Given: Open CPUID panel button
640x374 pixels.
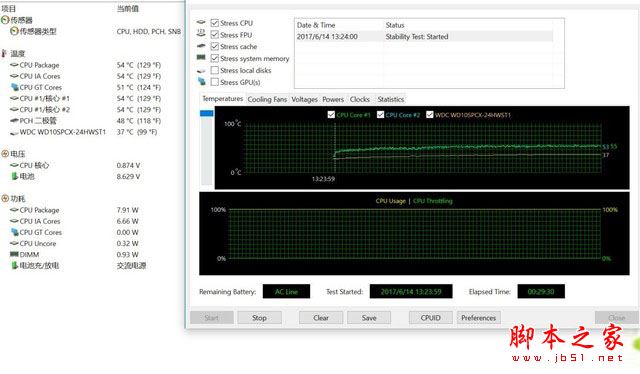Looking at the screenshot, I should (x=431, y=318).
